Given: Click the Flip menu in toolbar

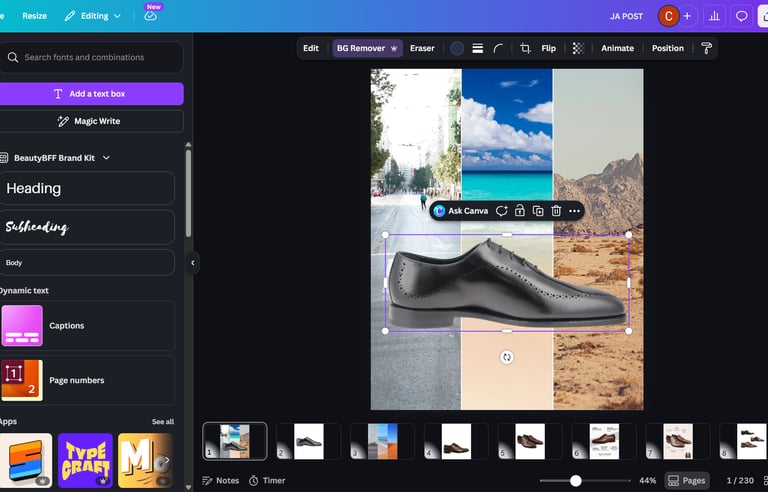Looking at the screenshot, I should pyautogui.click(x=549, y=48).
